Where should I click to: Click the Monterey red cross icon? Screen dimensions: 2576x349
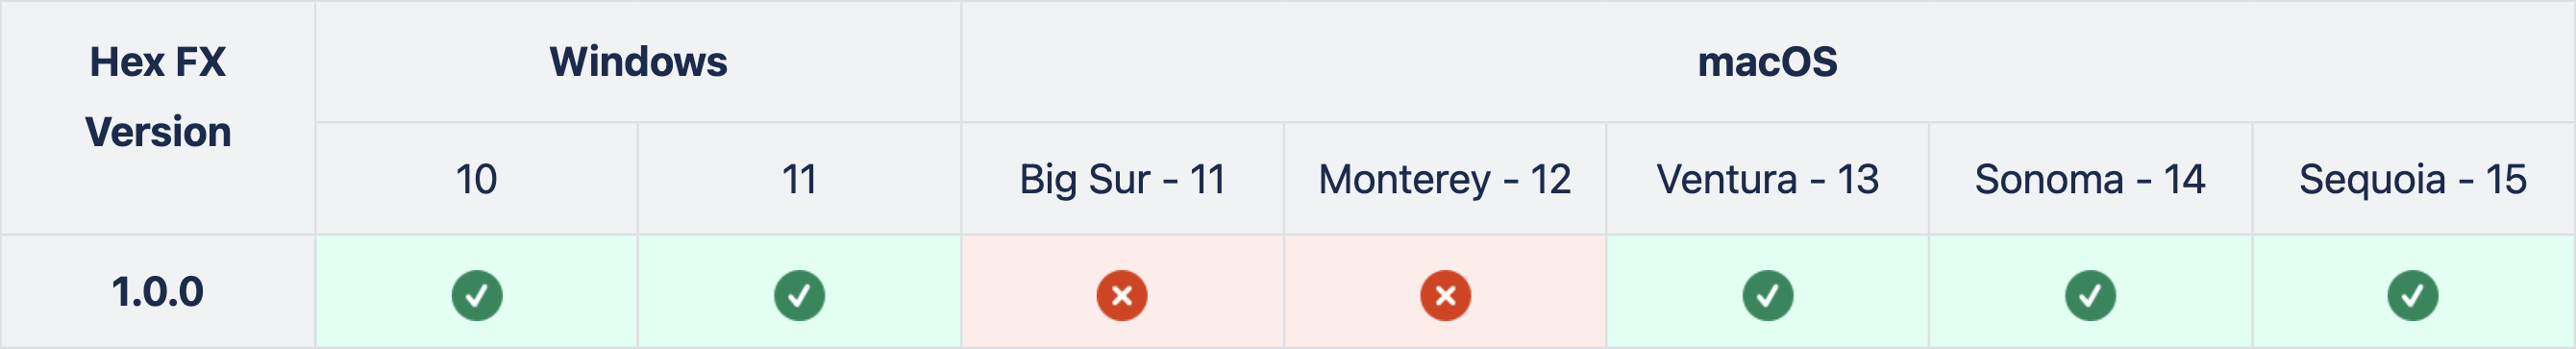click(x=1445, y=295)
